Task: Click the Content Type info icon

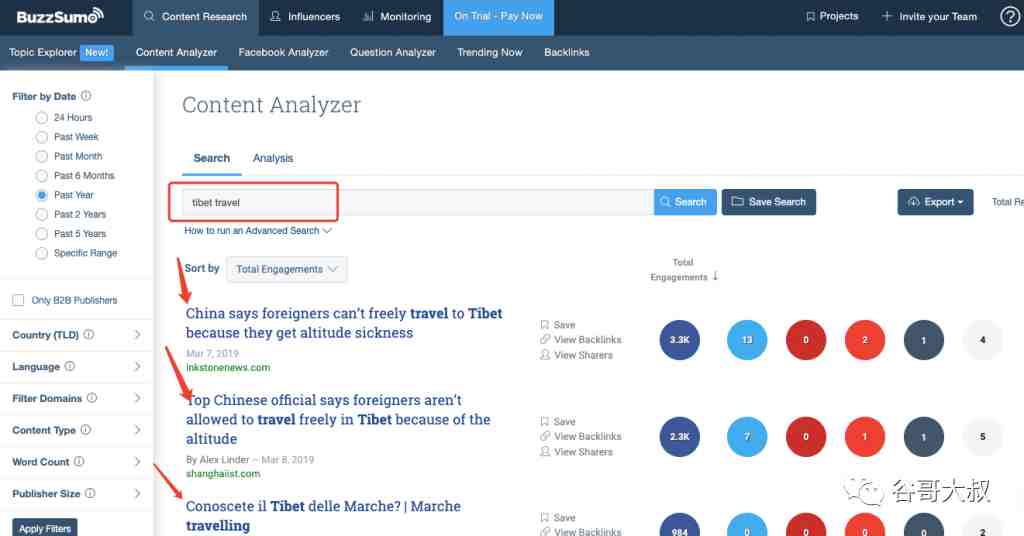Action: (86, 430)
